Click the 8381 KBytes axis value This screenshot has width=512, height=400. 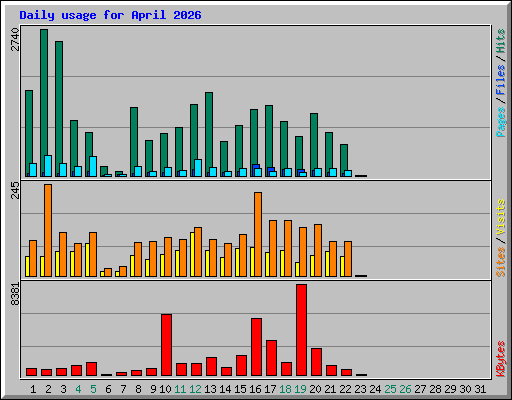pyautogui.click(x=15, y=294)
